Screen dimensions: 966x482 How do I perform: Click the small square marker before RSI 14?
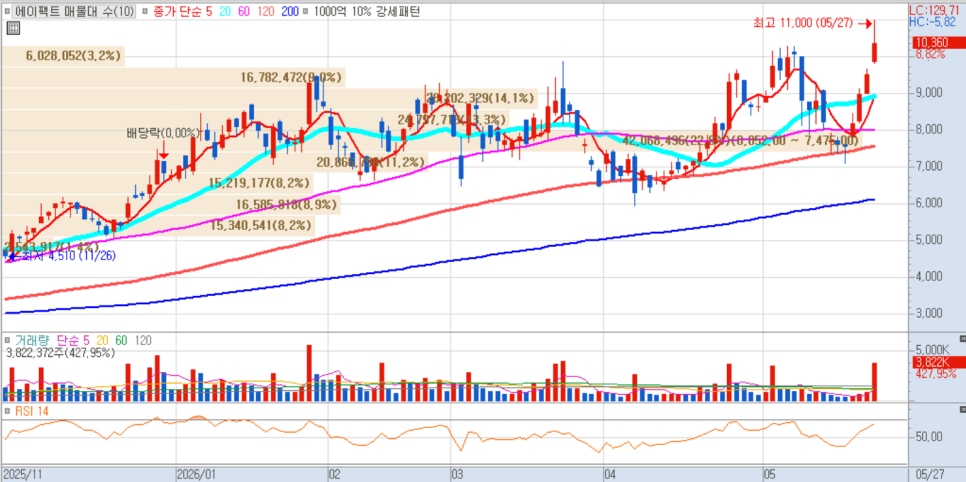[7, 411]
